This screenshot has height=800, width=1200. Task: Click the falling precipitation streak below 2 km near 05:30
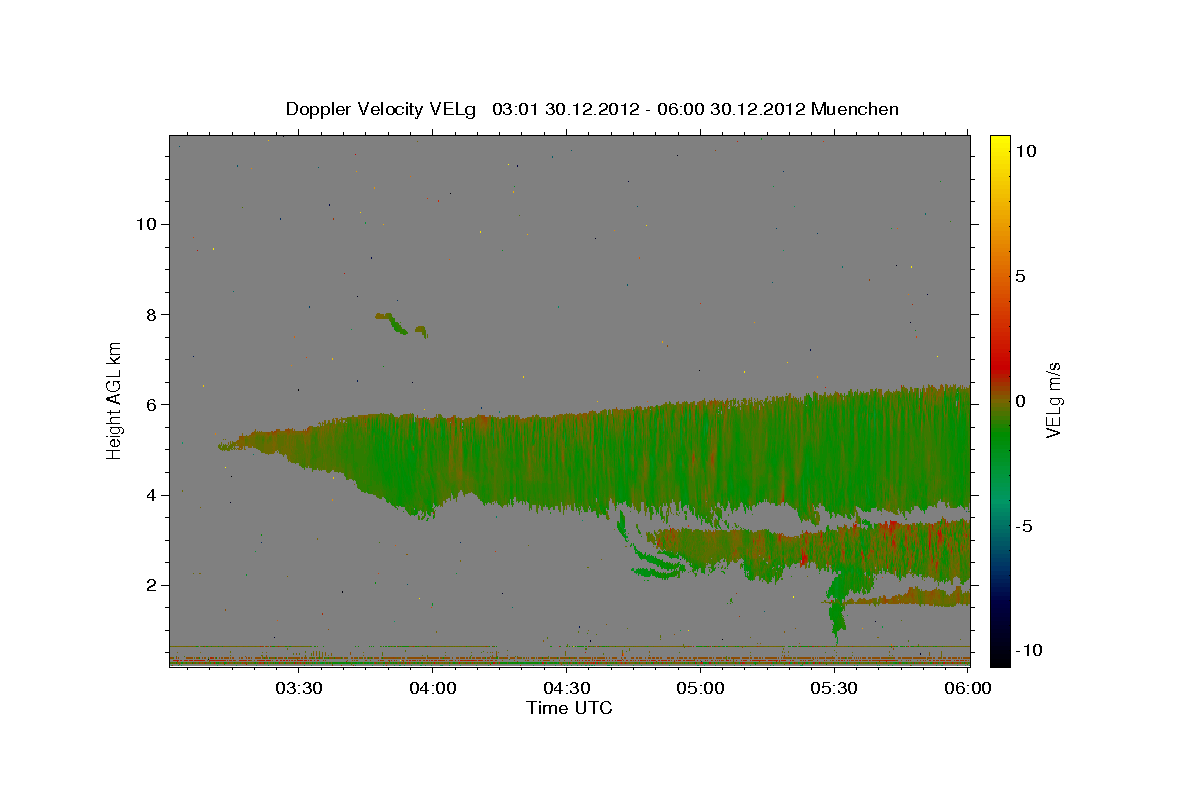point(838,608)
